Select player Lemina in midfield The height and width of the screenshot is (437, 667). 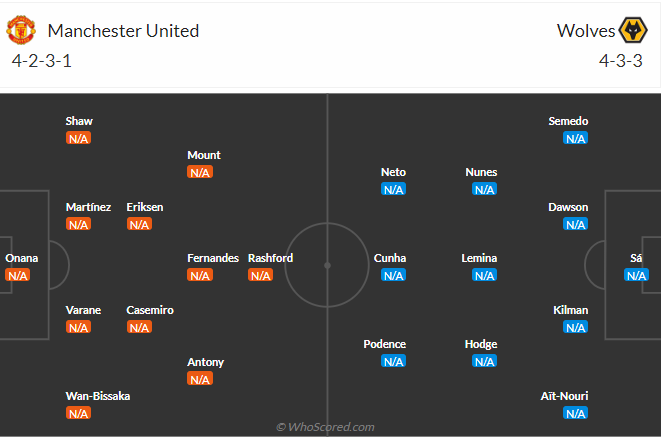pos(479,258)
